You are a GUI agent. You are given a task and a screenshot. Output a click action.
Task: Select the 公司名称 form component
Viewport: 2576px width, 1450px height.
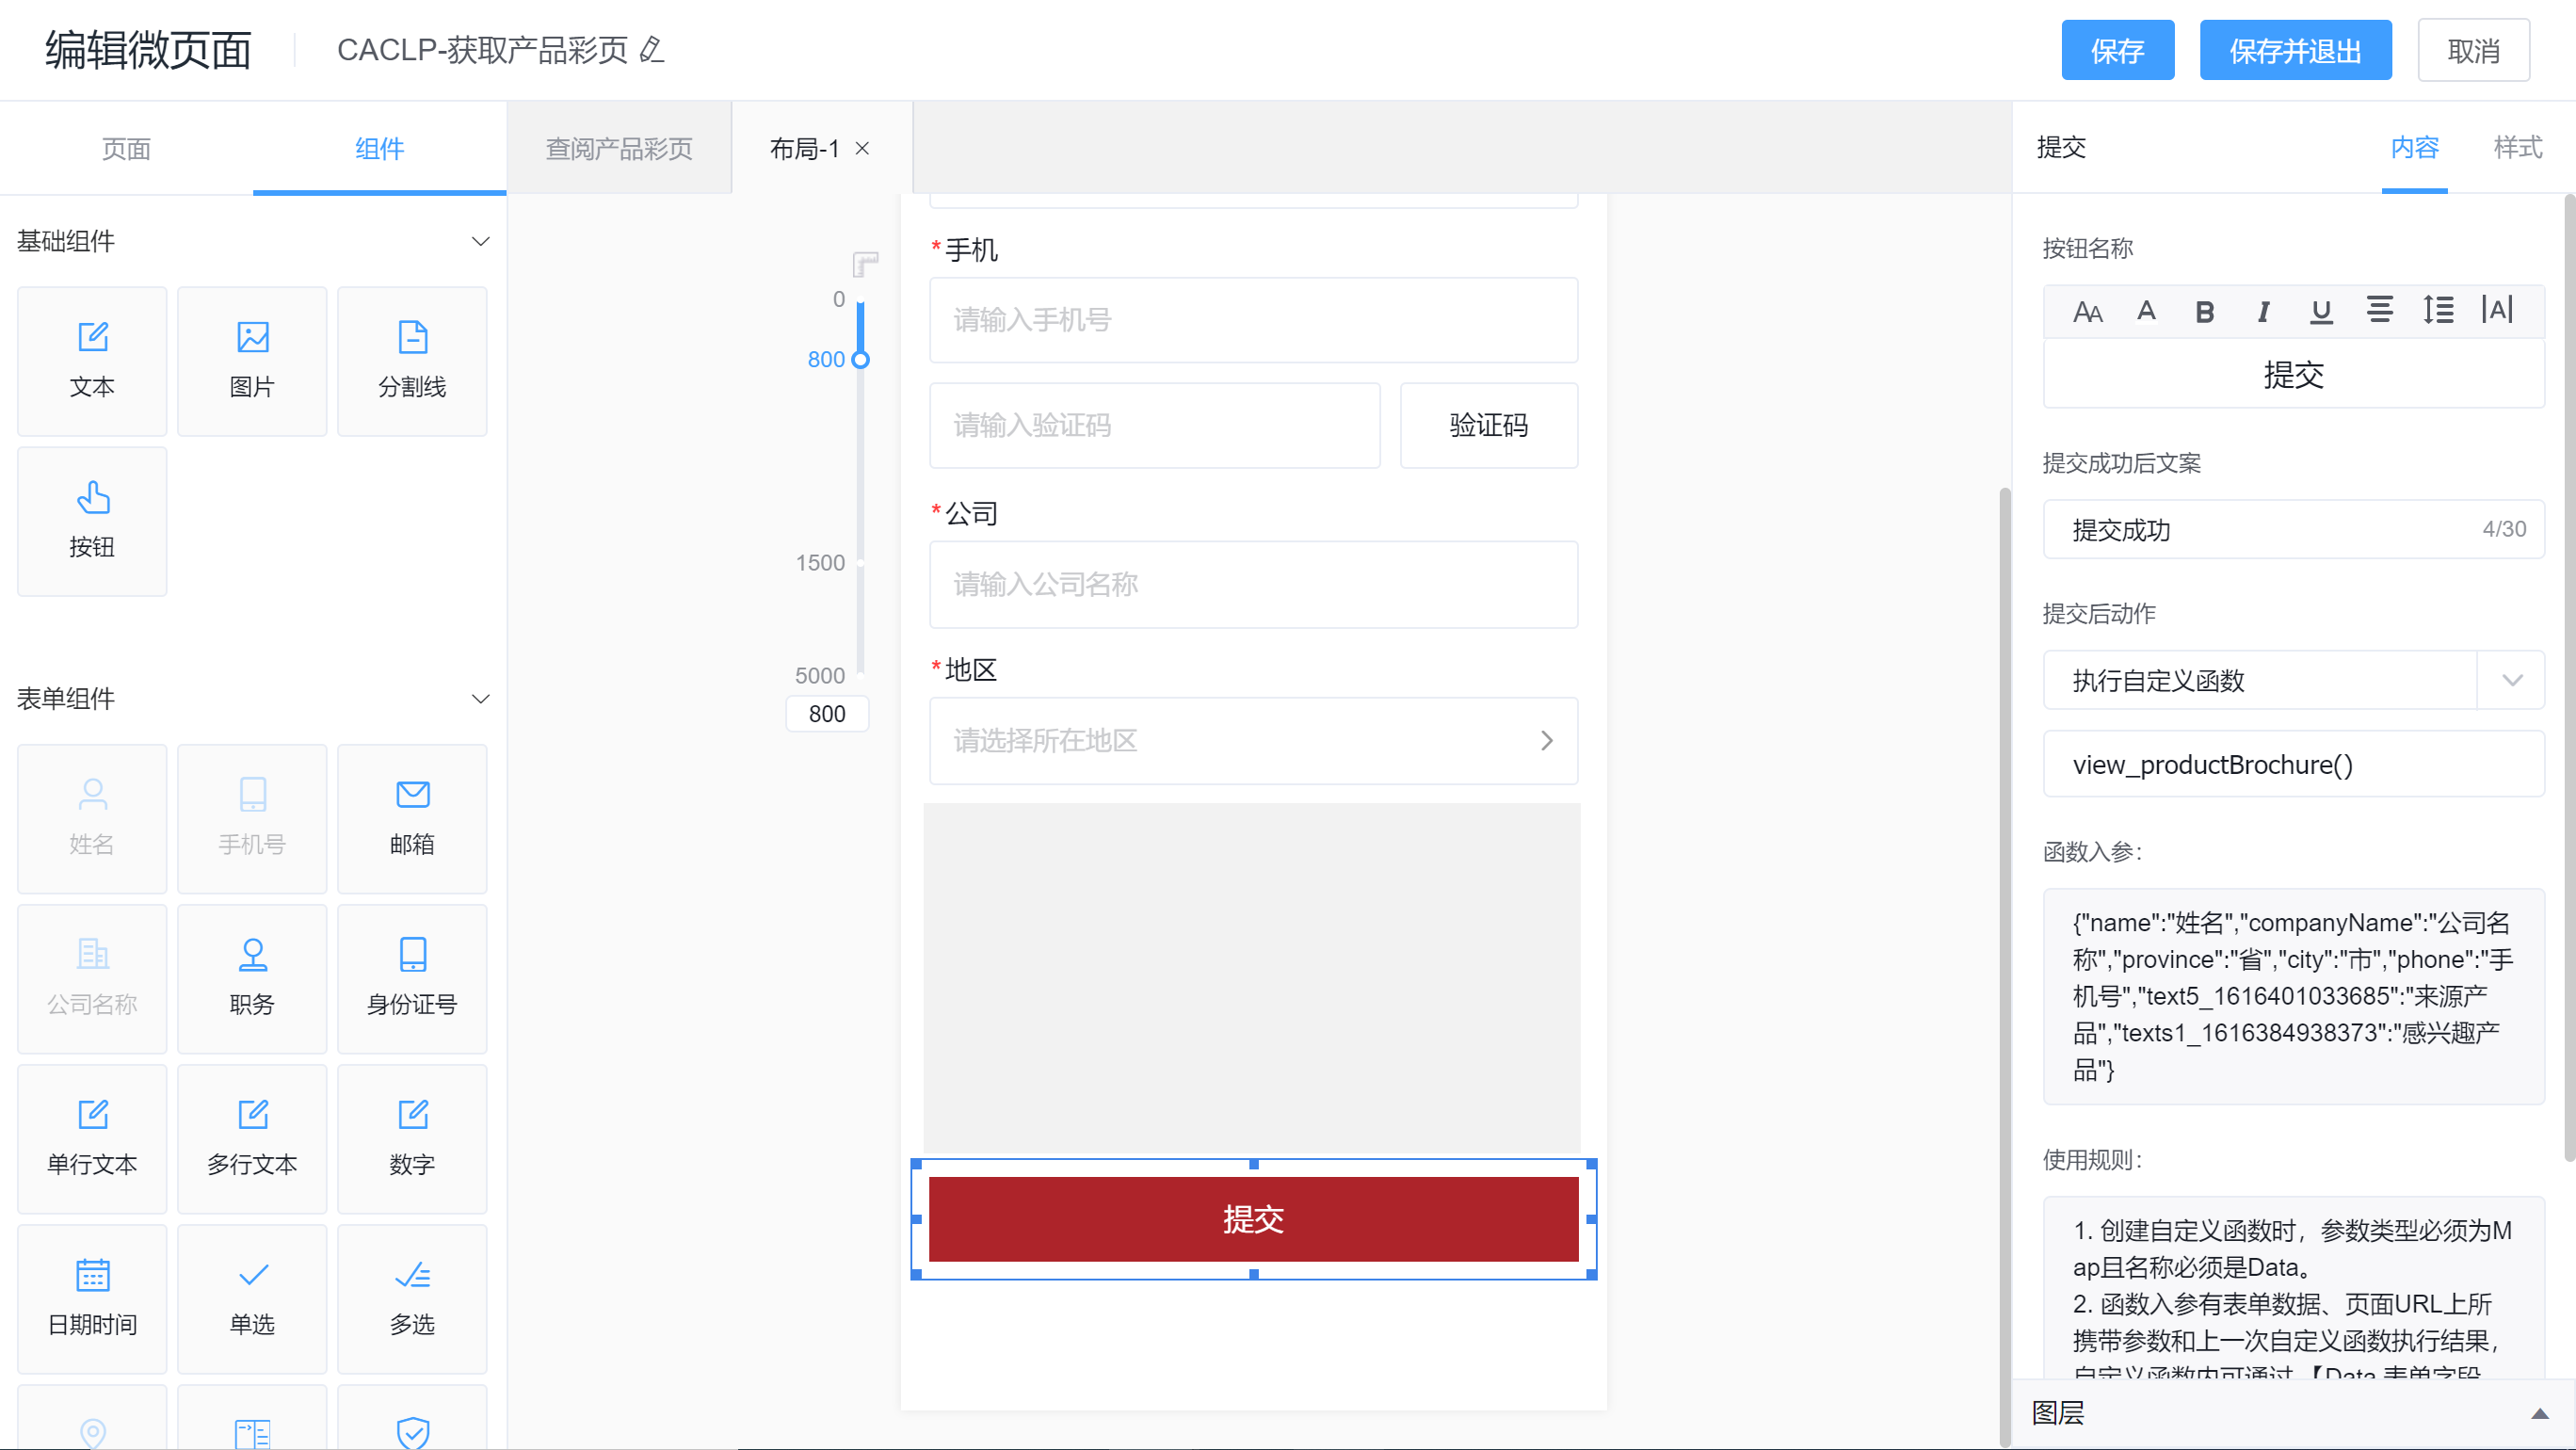click(x=92, y=978)
